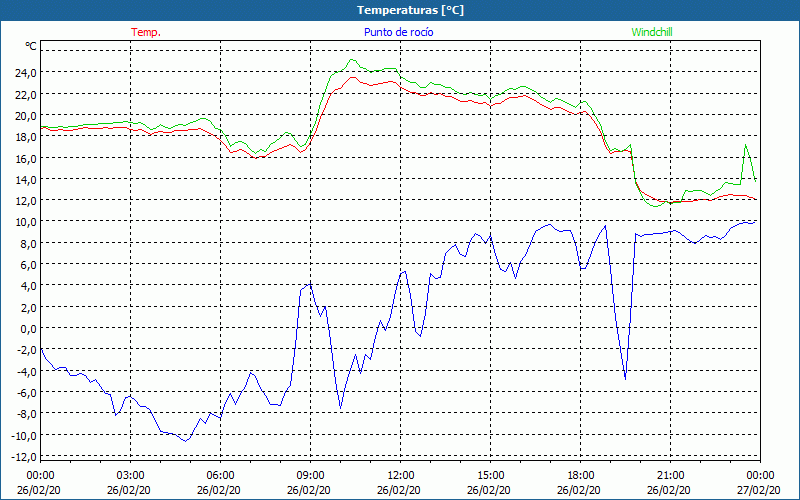Click the 24,0 y-axis value
This screenshot has height=500, width=800.
pos(26,72)
